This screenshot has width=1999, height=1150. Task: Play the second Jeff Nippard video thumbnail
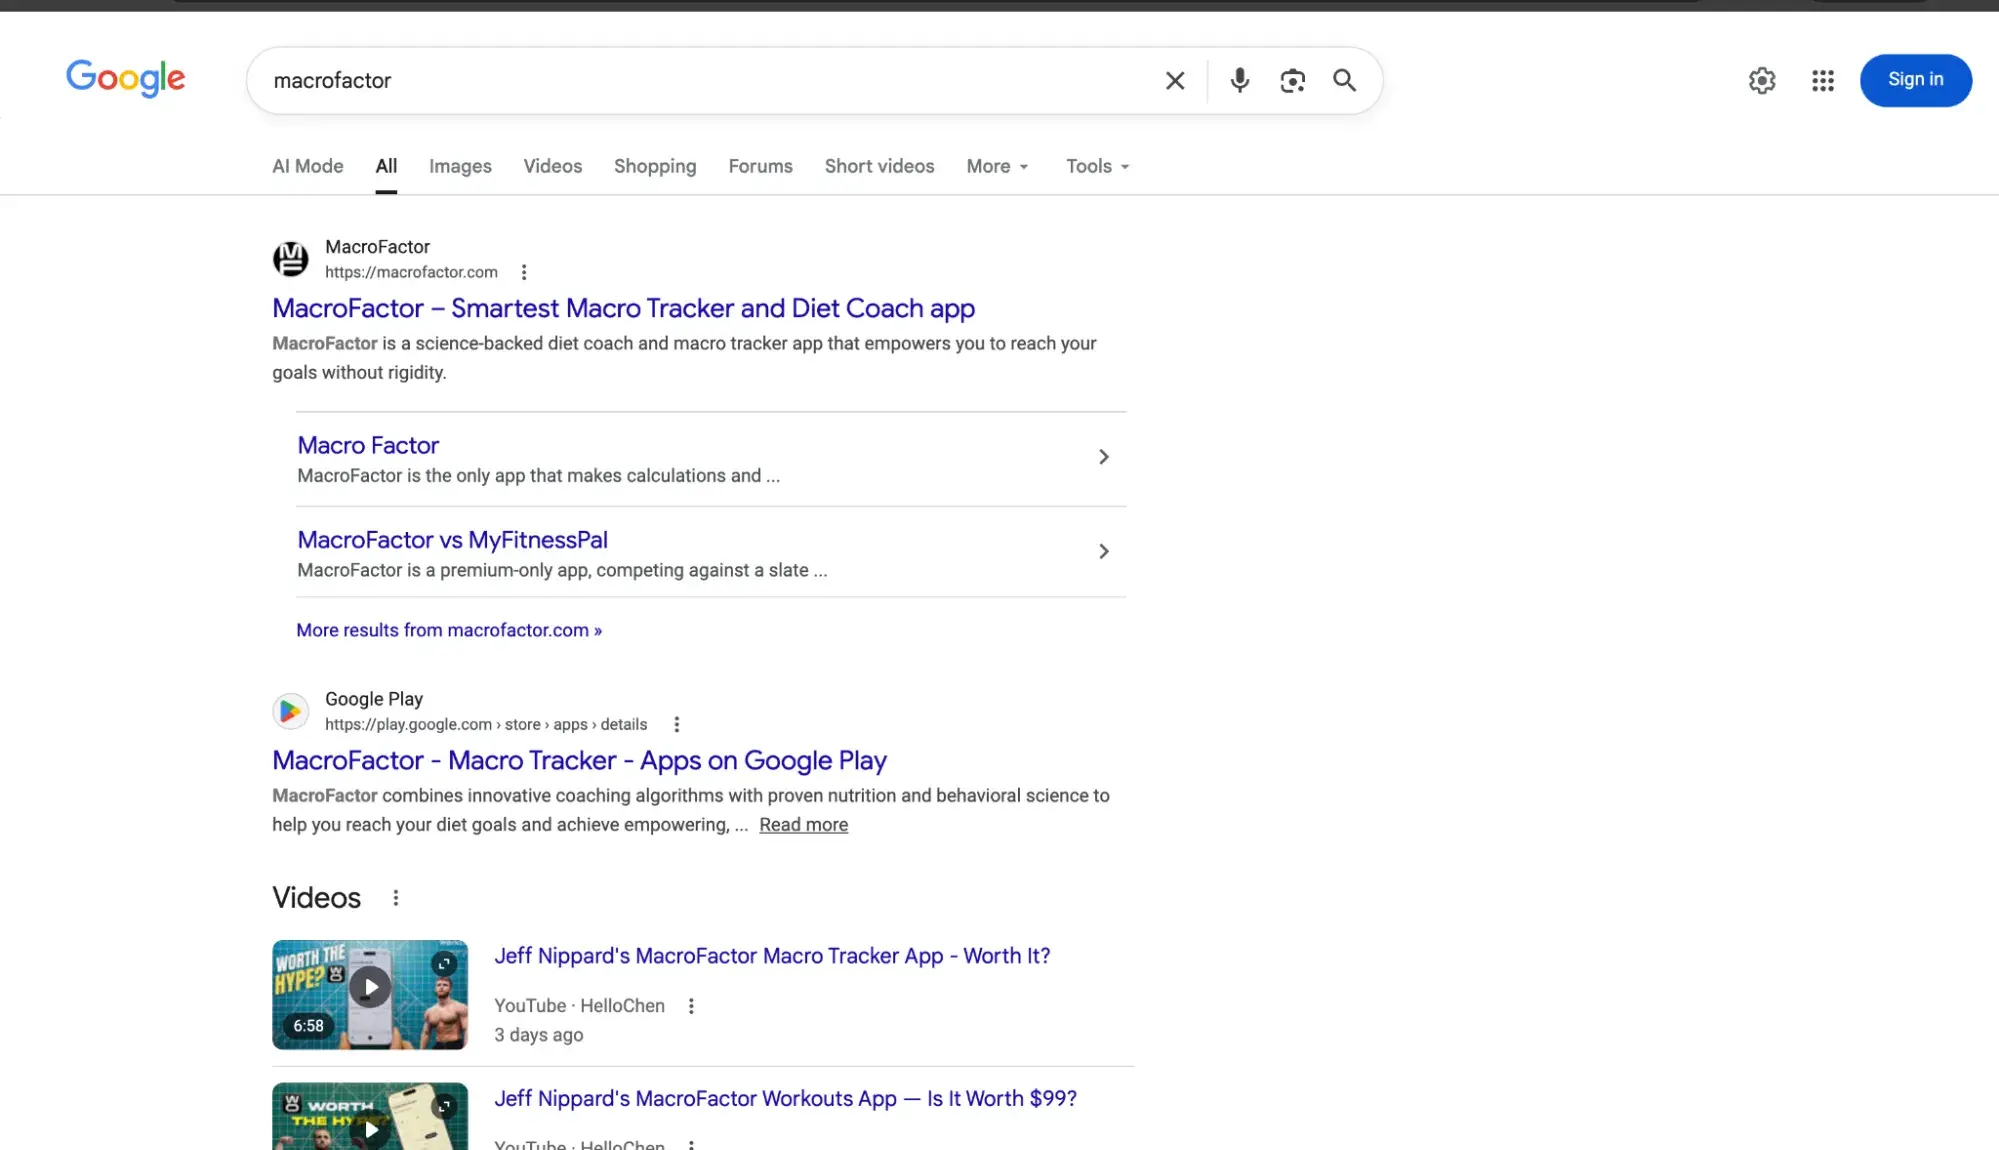tap(370, 1118)
